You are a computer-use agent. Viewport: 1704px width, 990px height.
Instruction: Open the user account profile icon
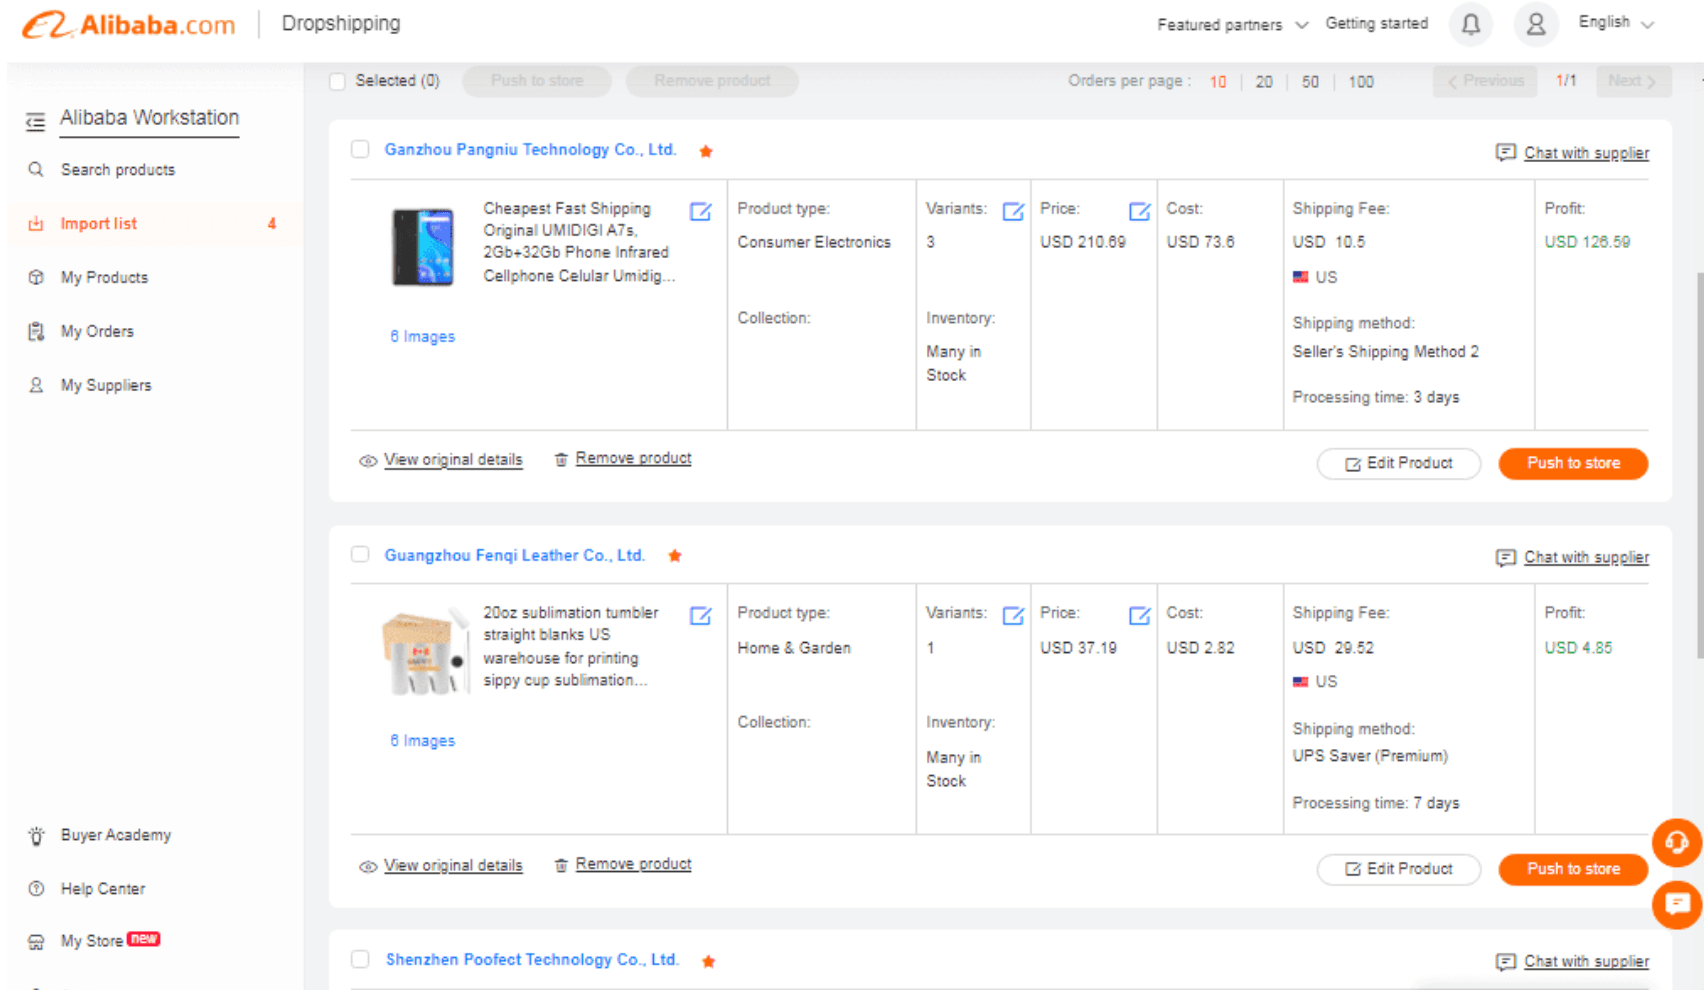pos(1536,24)
